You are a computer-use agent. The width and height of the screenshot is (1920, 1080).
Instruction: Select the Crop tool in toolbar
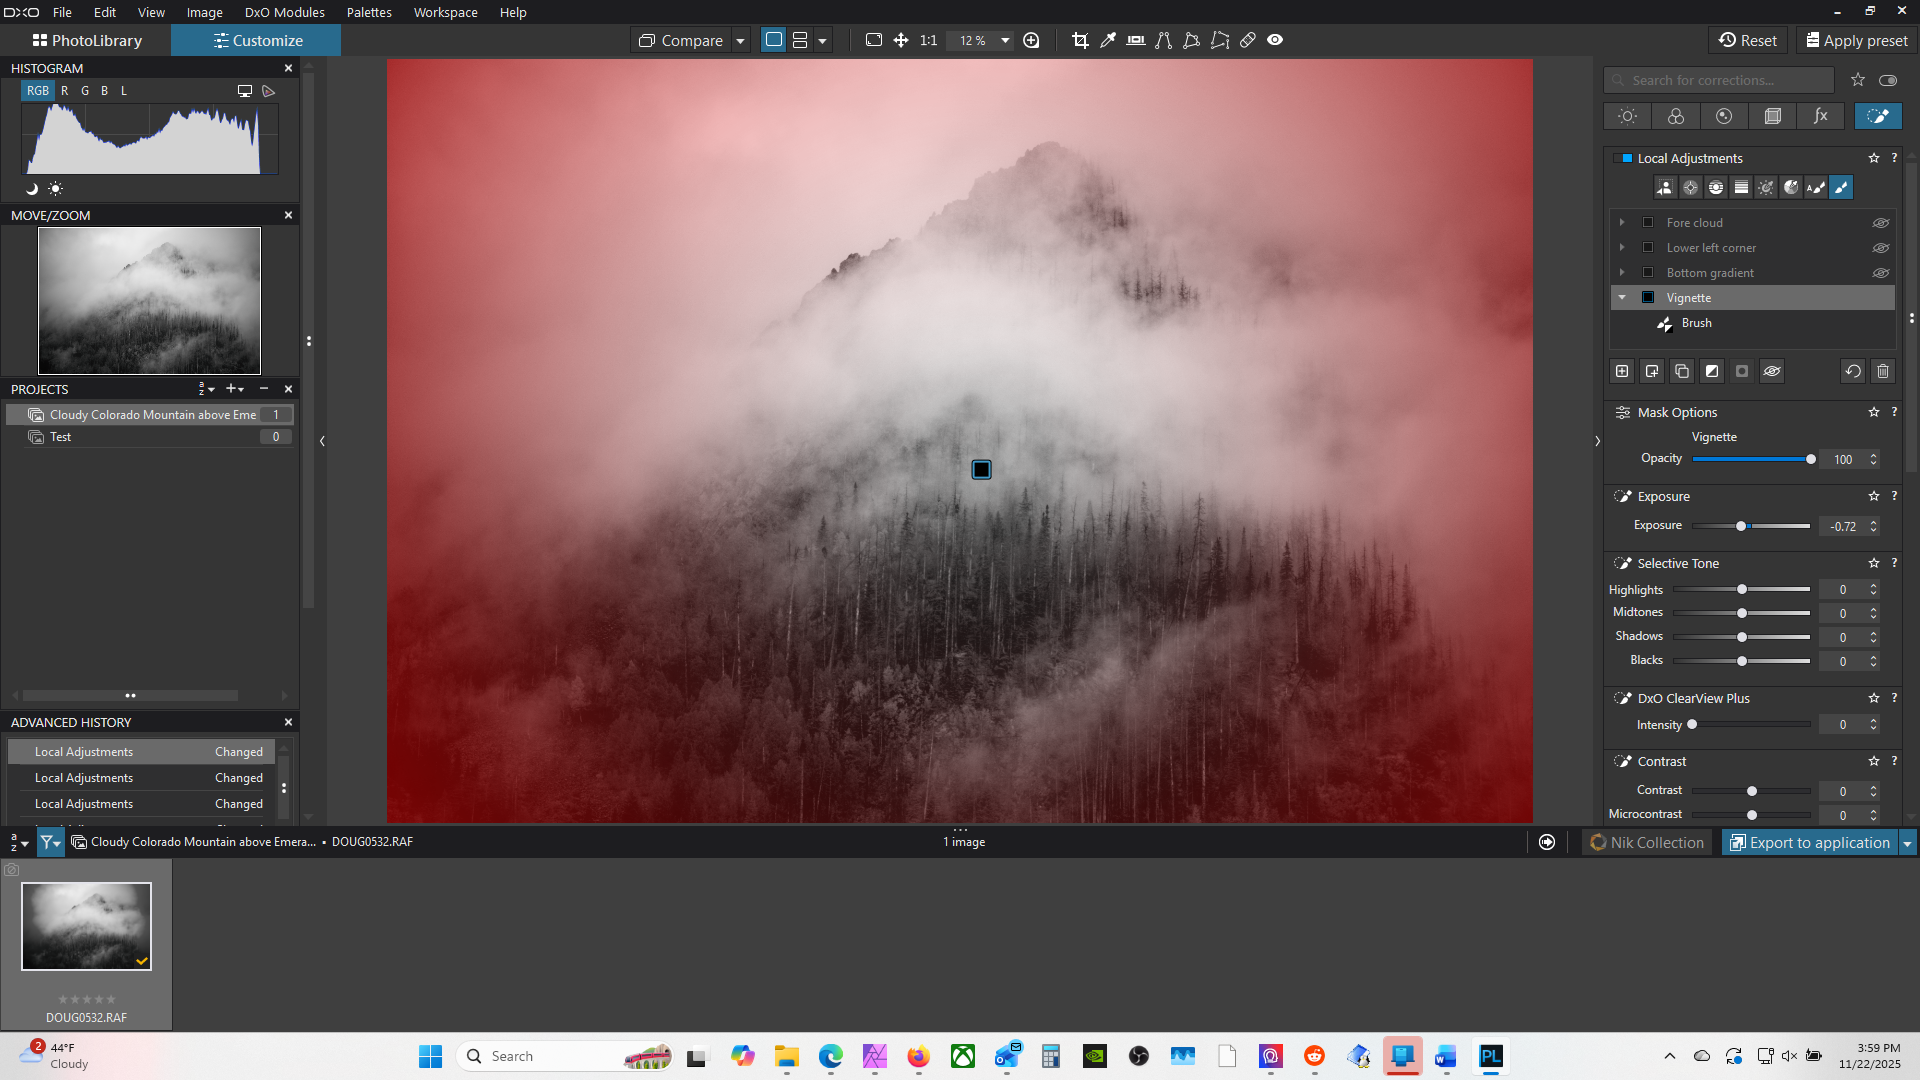1080,40
